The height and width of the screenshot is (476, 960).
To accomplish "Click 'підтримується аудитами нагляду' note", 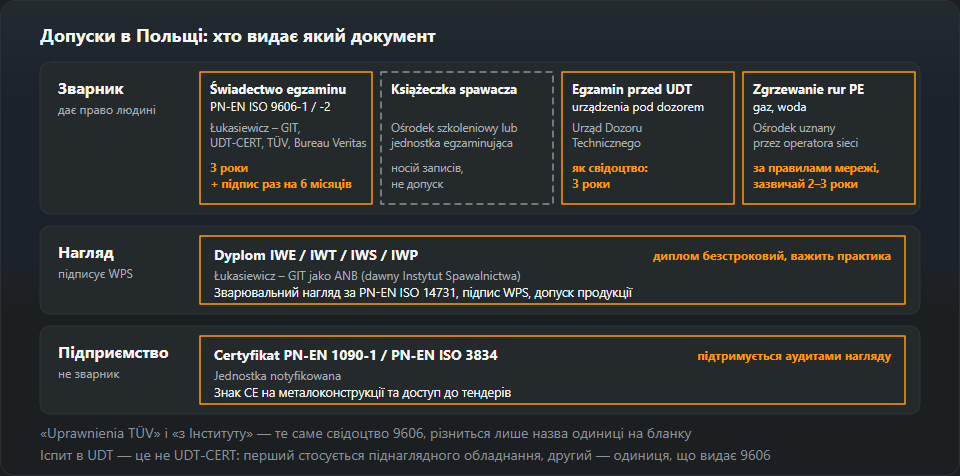I will point(794,356).
